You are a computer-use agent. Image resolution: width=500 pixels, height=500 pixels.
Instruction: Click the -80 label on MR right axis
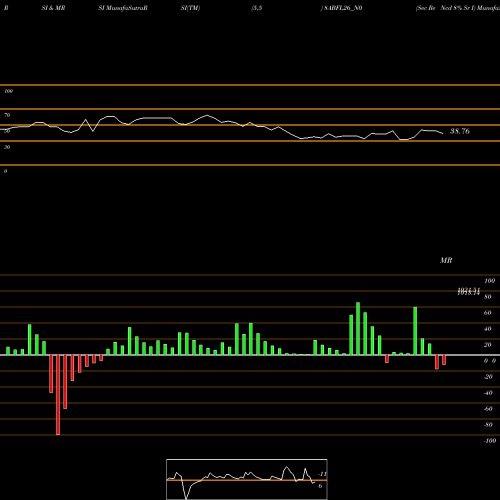(x=488, y=425)
